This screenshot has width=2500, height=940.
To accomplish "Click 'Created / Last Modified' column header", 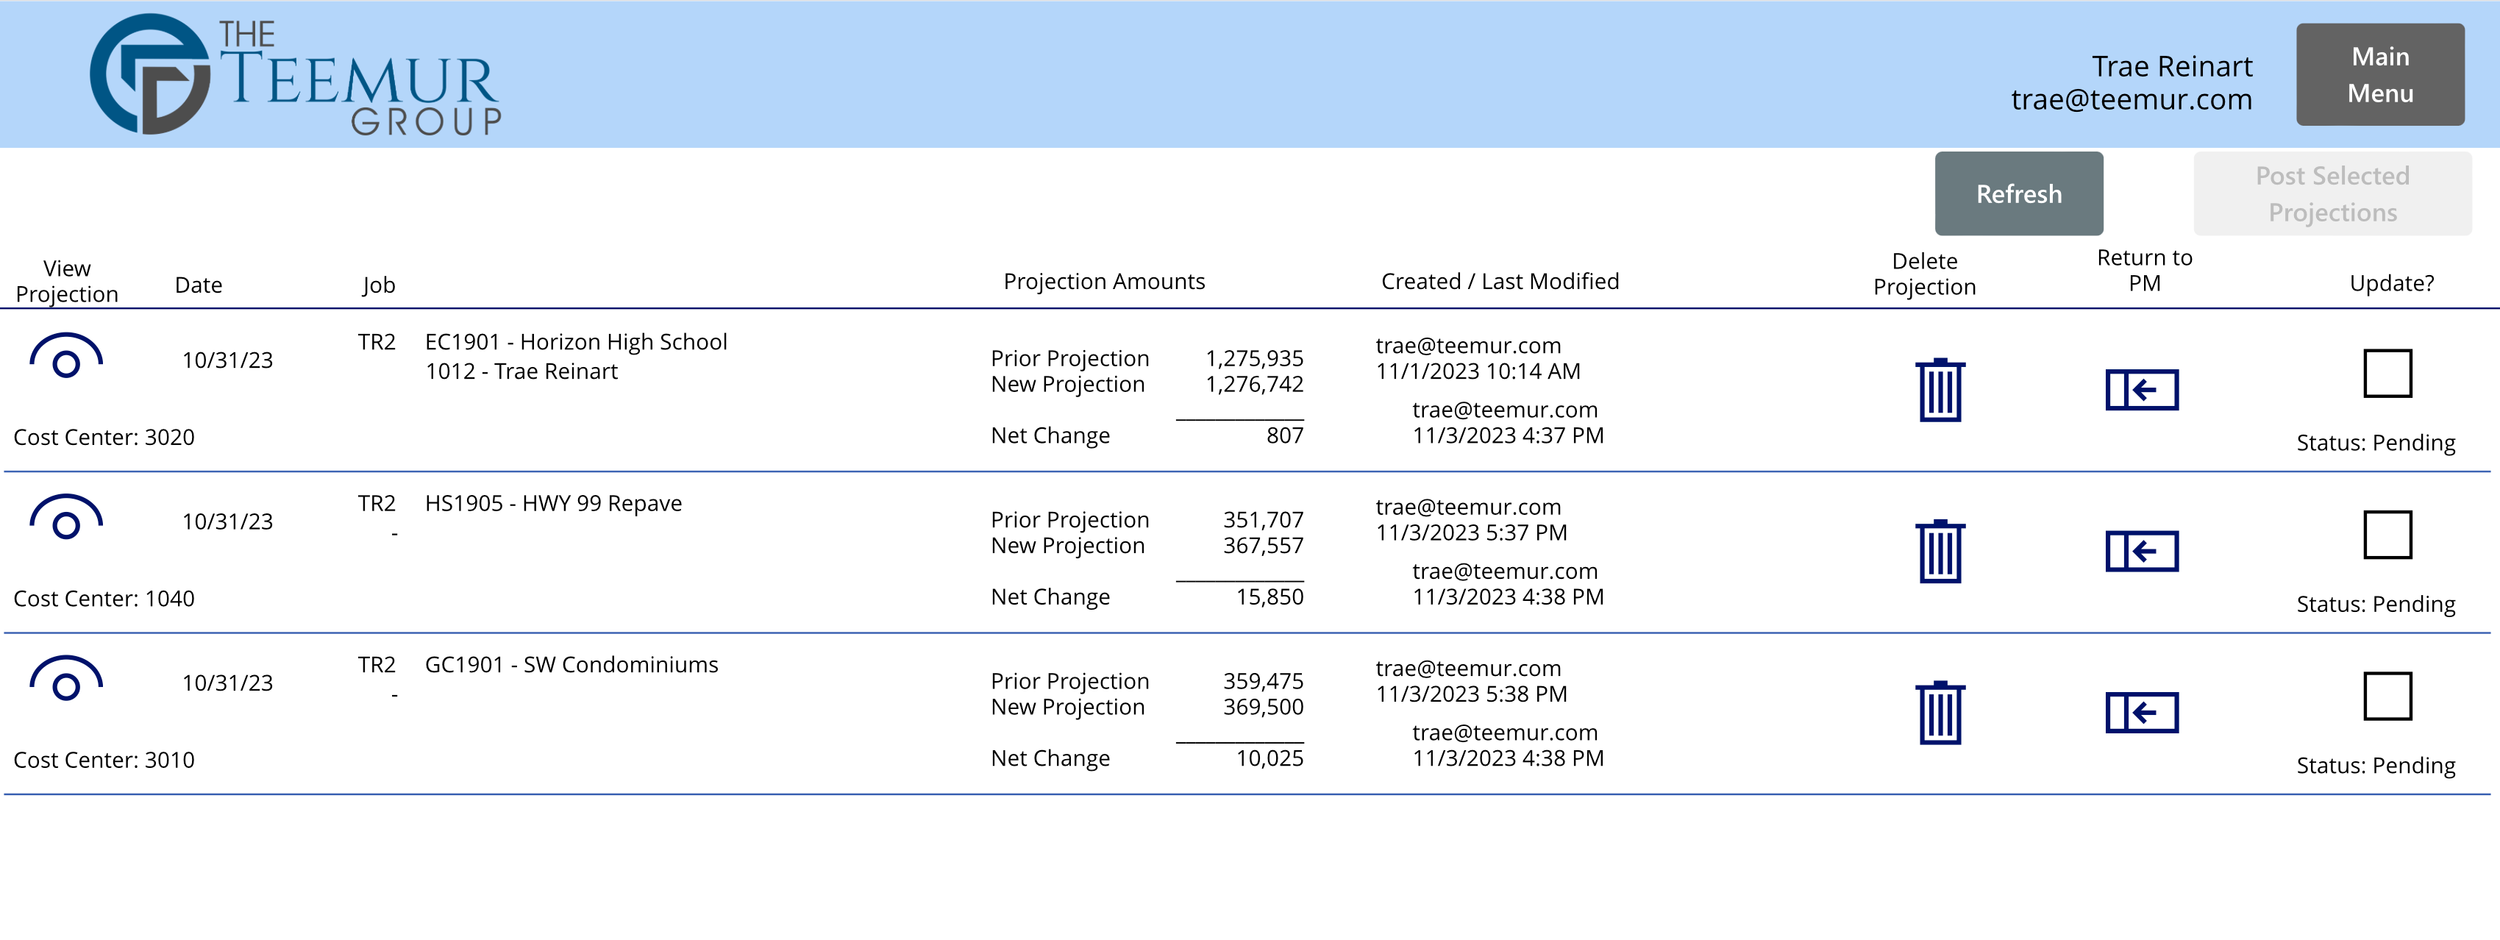I will click(1500, 282).
